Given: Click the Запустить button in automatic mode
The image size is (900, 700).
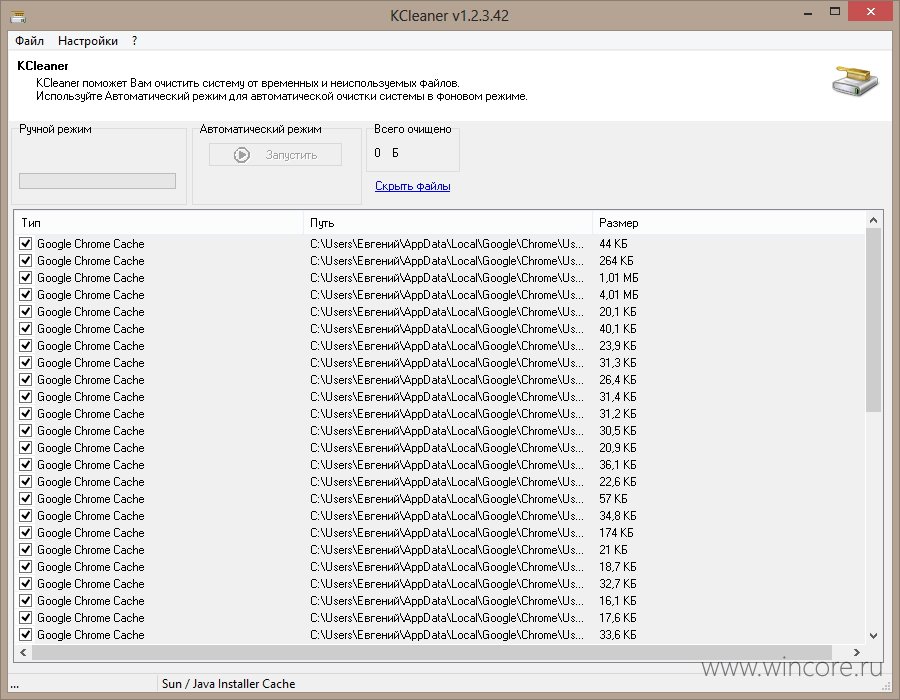Looking at the screenshot, I should point(276,155).
